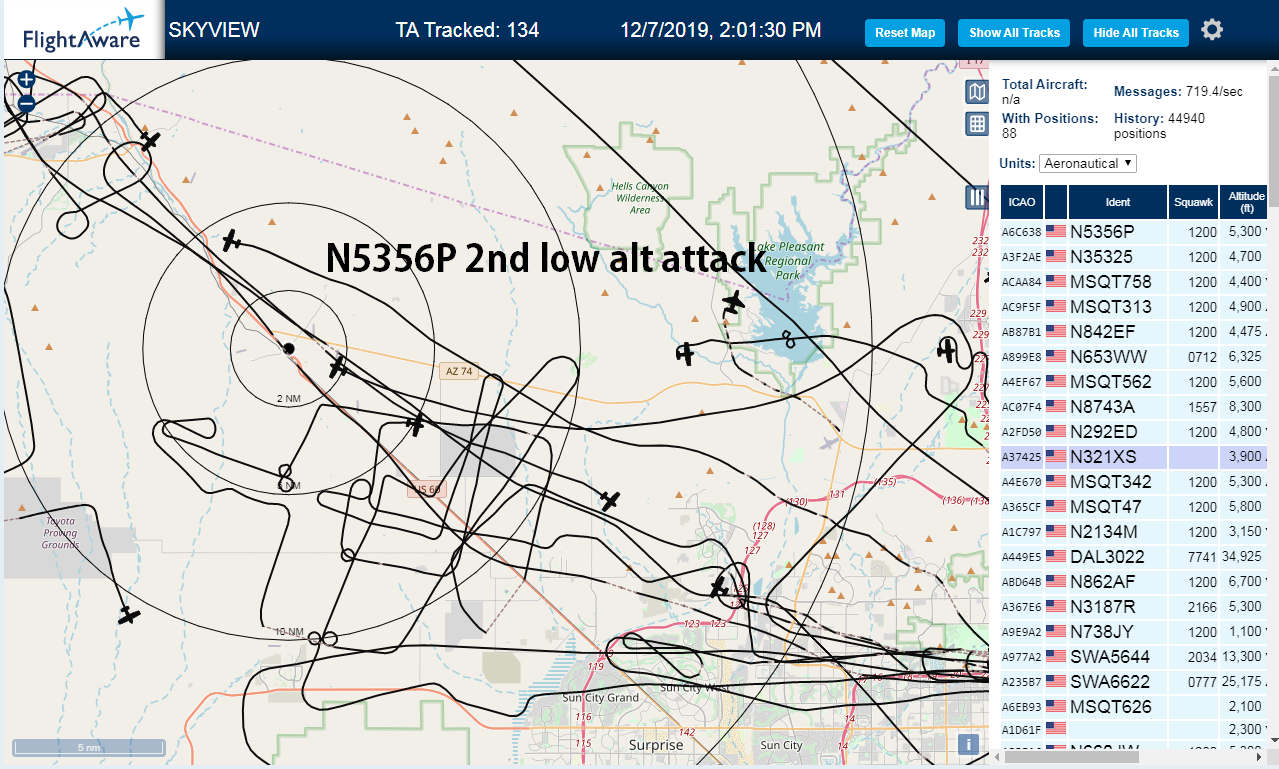Click altitude 34,925 cell
The height and width of the screenshot is (769, 1279).
1244,557
